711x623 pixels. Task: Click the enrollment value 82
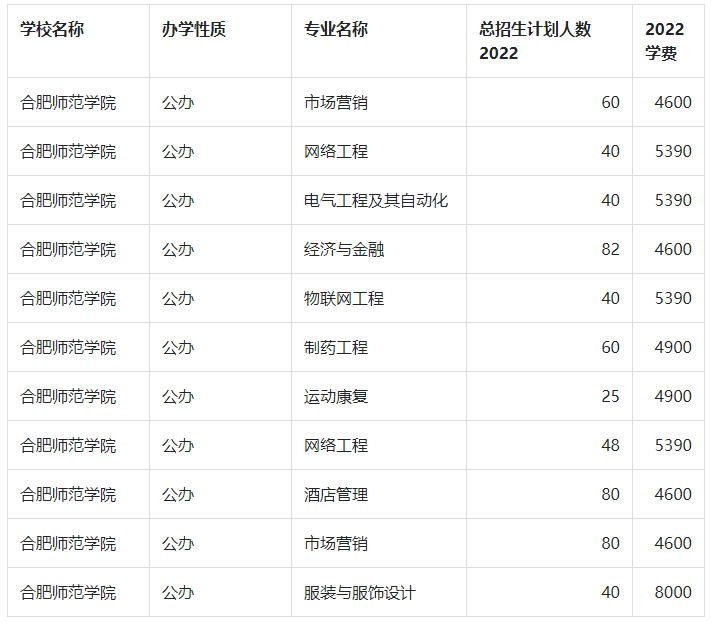(610, 249)
